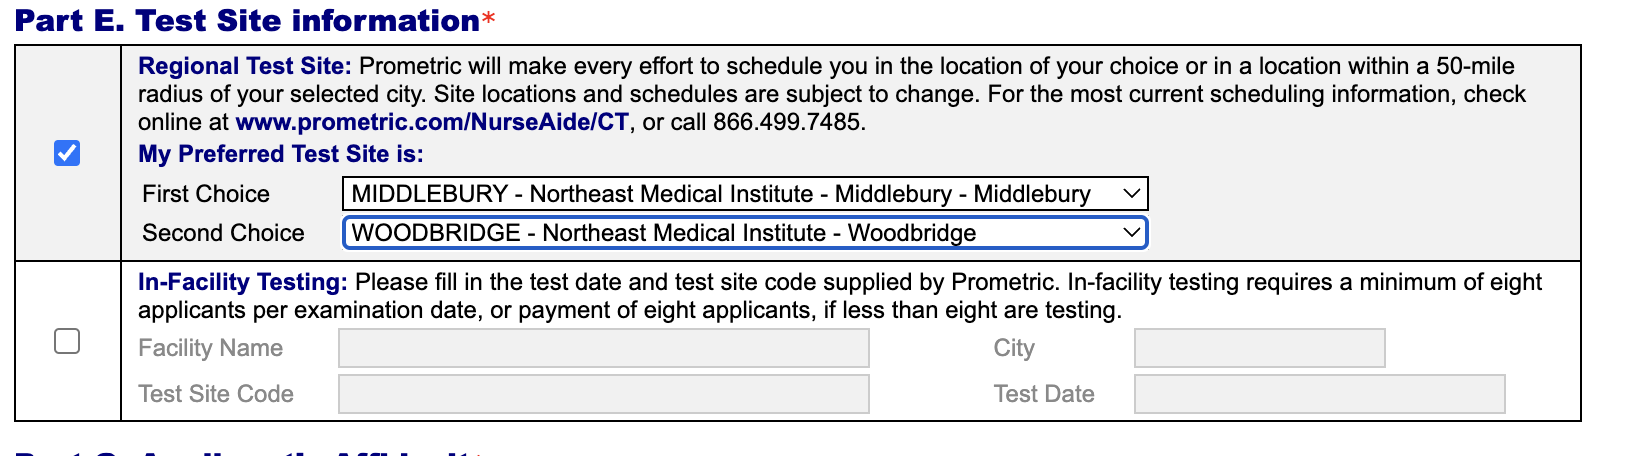Click the Test Site Code input field
Viewport: 1628px width, 456px height.
click(603, 394)
